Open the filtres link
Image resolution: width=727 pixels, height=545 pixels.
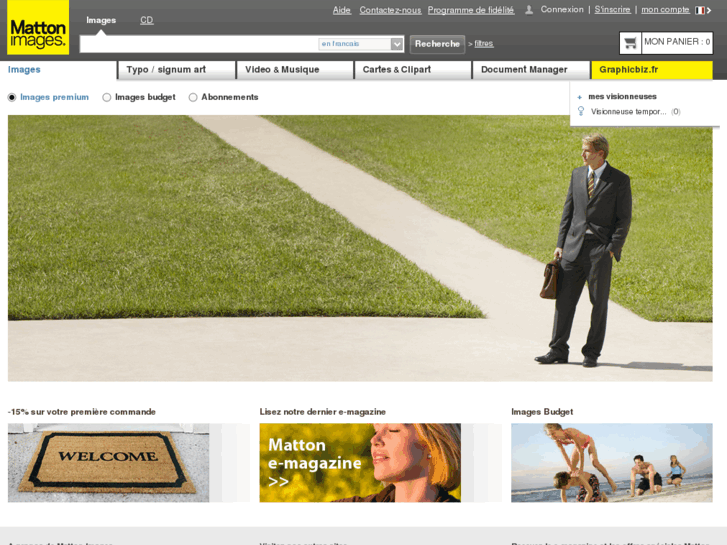(x=484, y=44)
